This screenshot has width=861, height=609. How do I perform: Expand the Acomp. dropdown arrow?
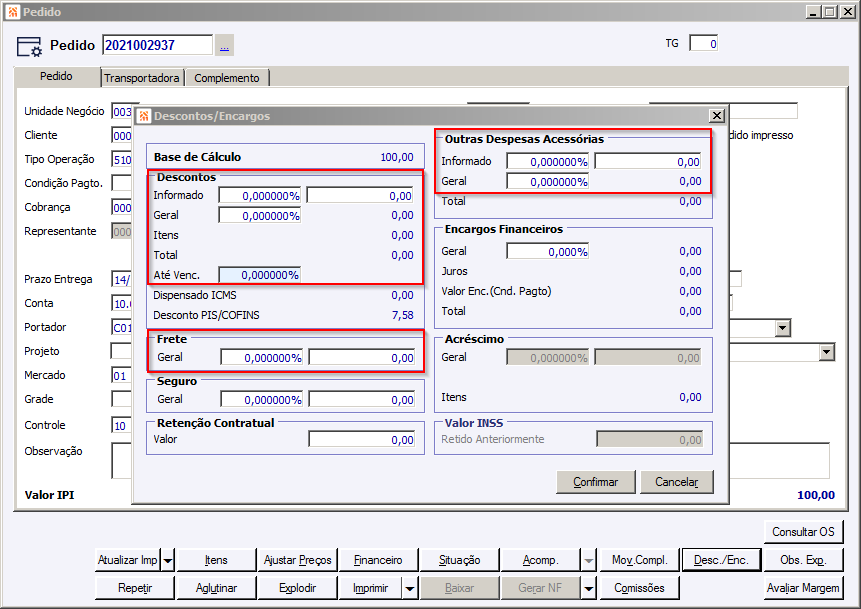[x=589, y=560]
